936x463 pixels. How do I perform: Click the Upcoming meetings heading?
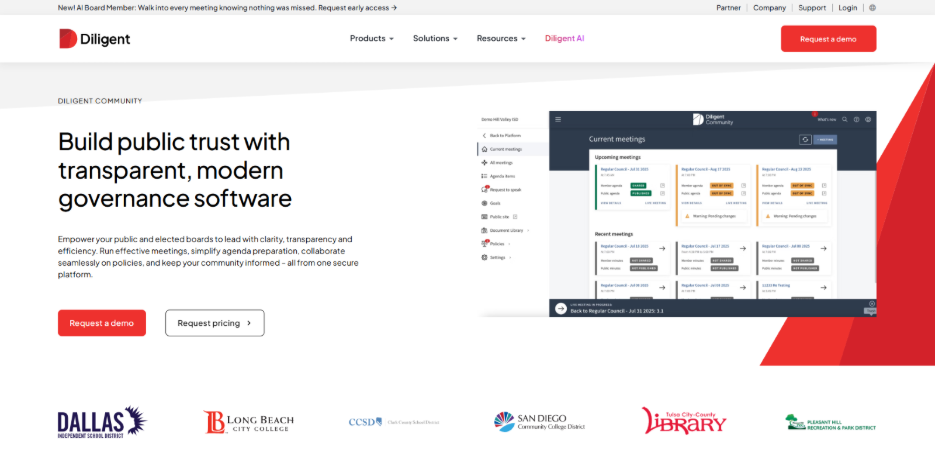click(x=618, y=158)
